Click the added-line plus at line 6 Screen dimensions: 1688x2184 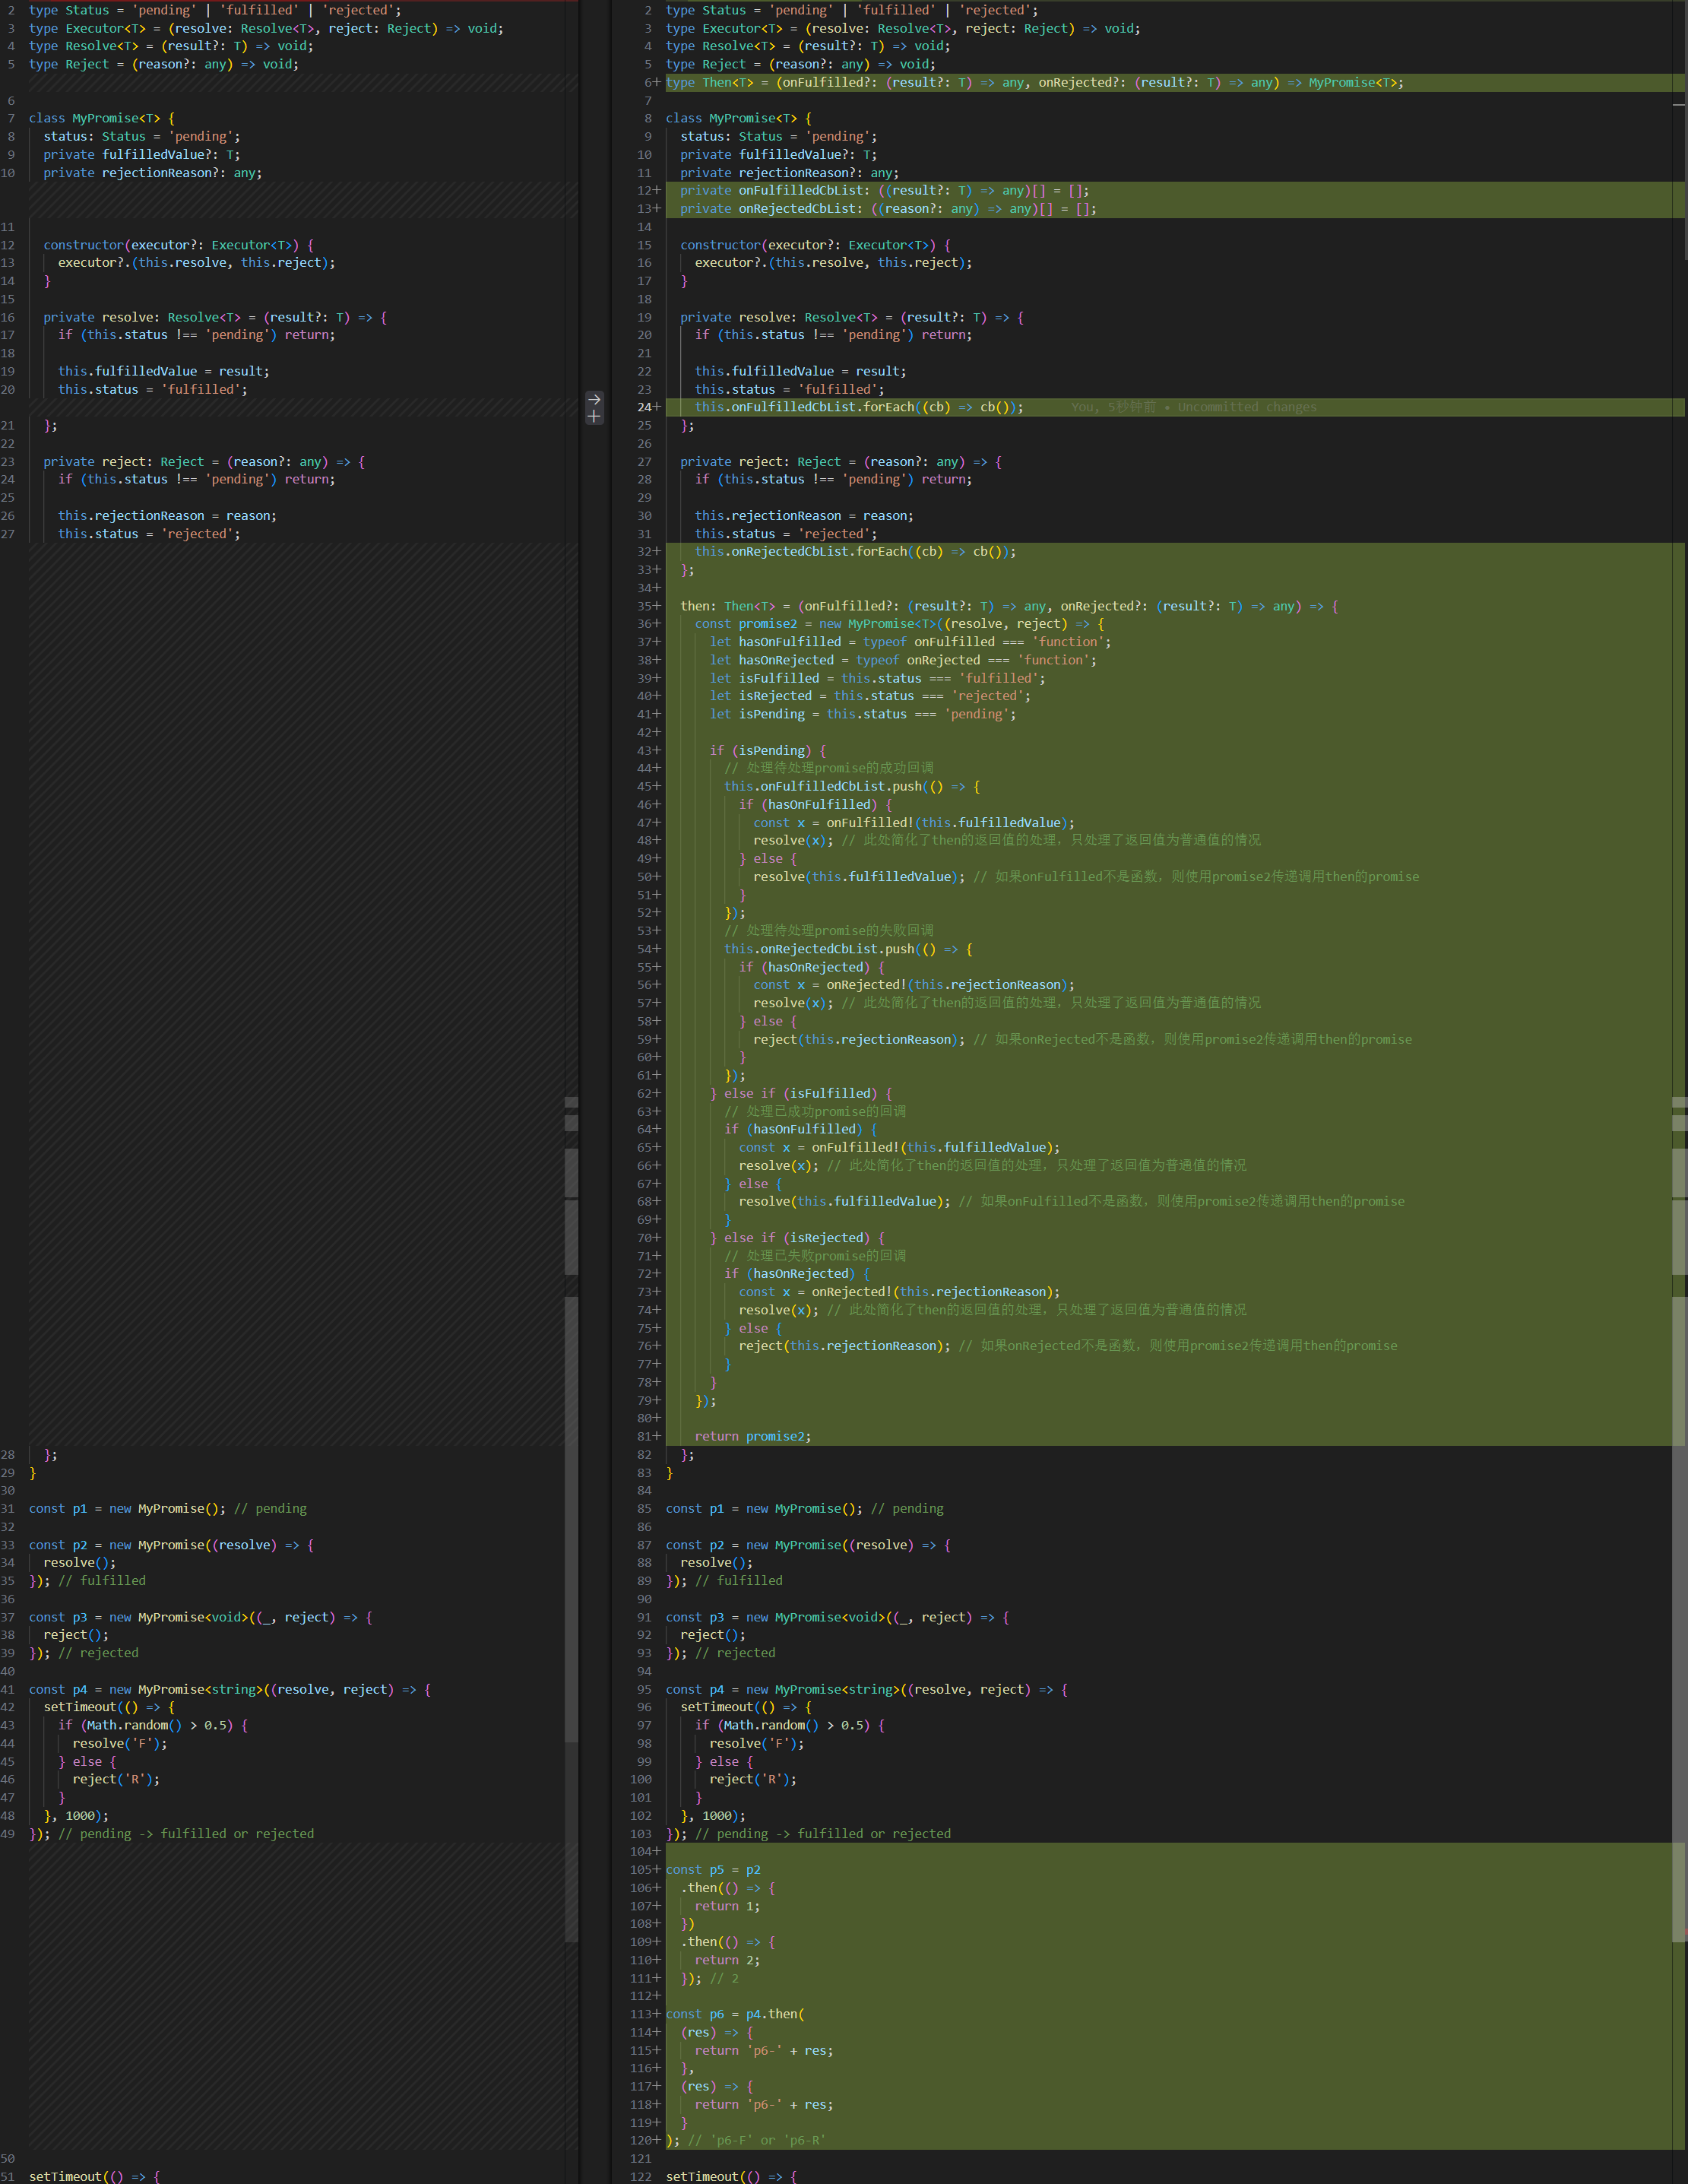pos(657,83)
